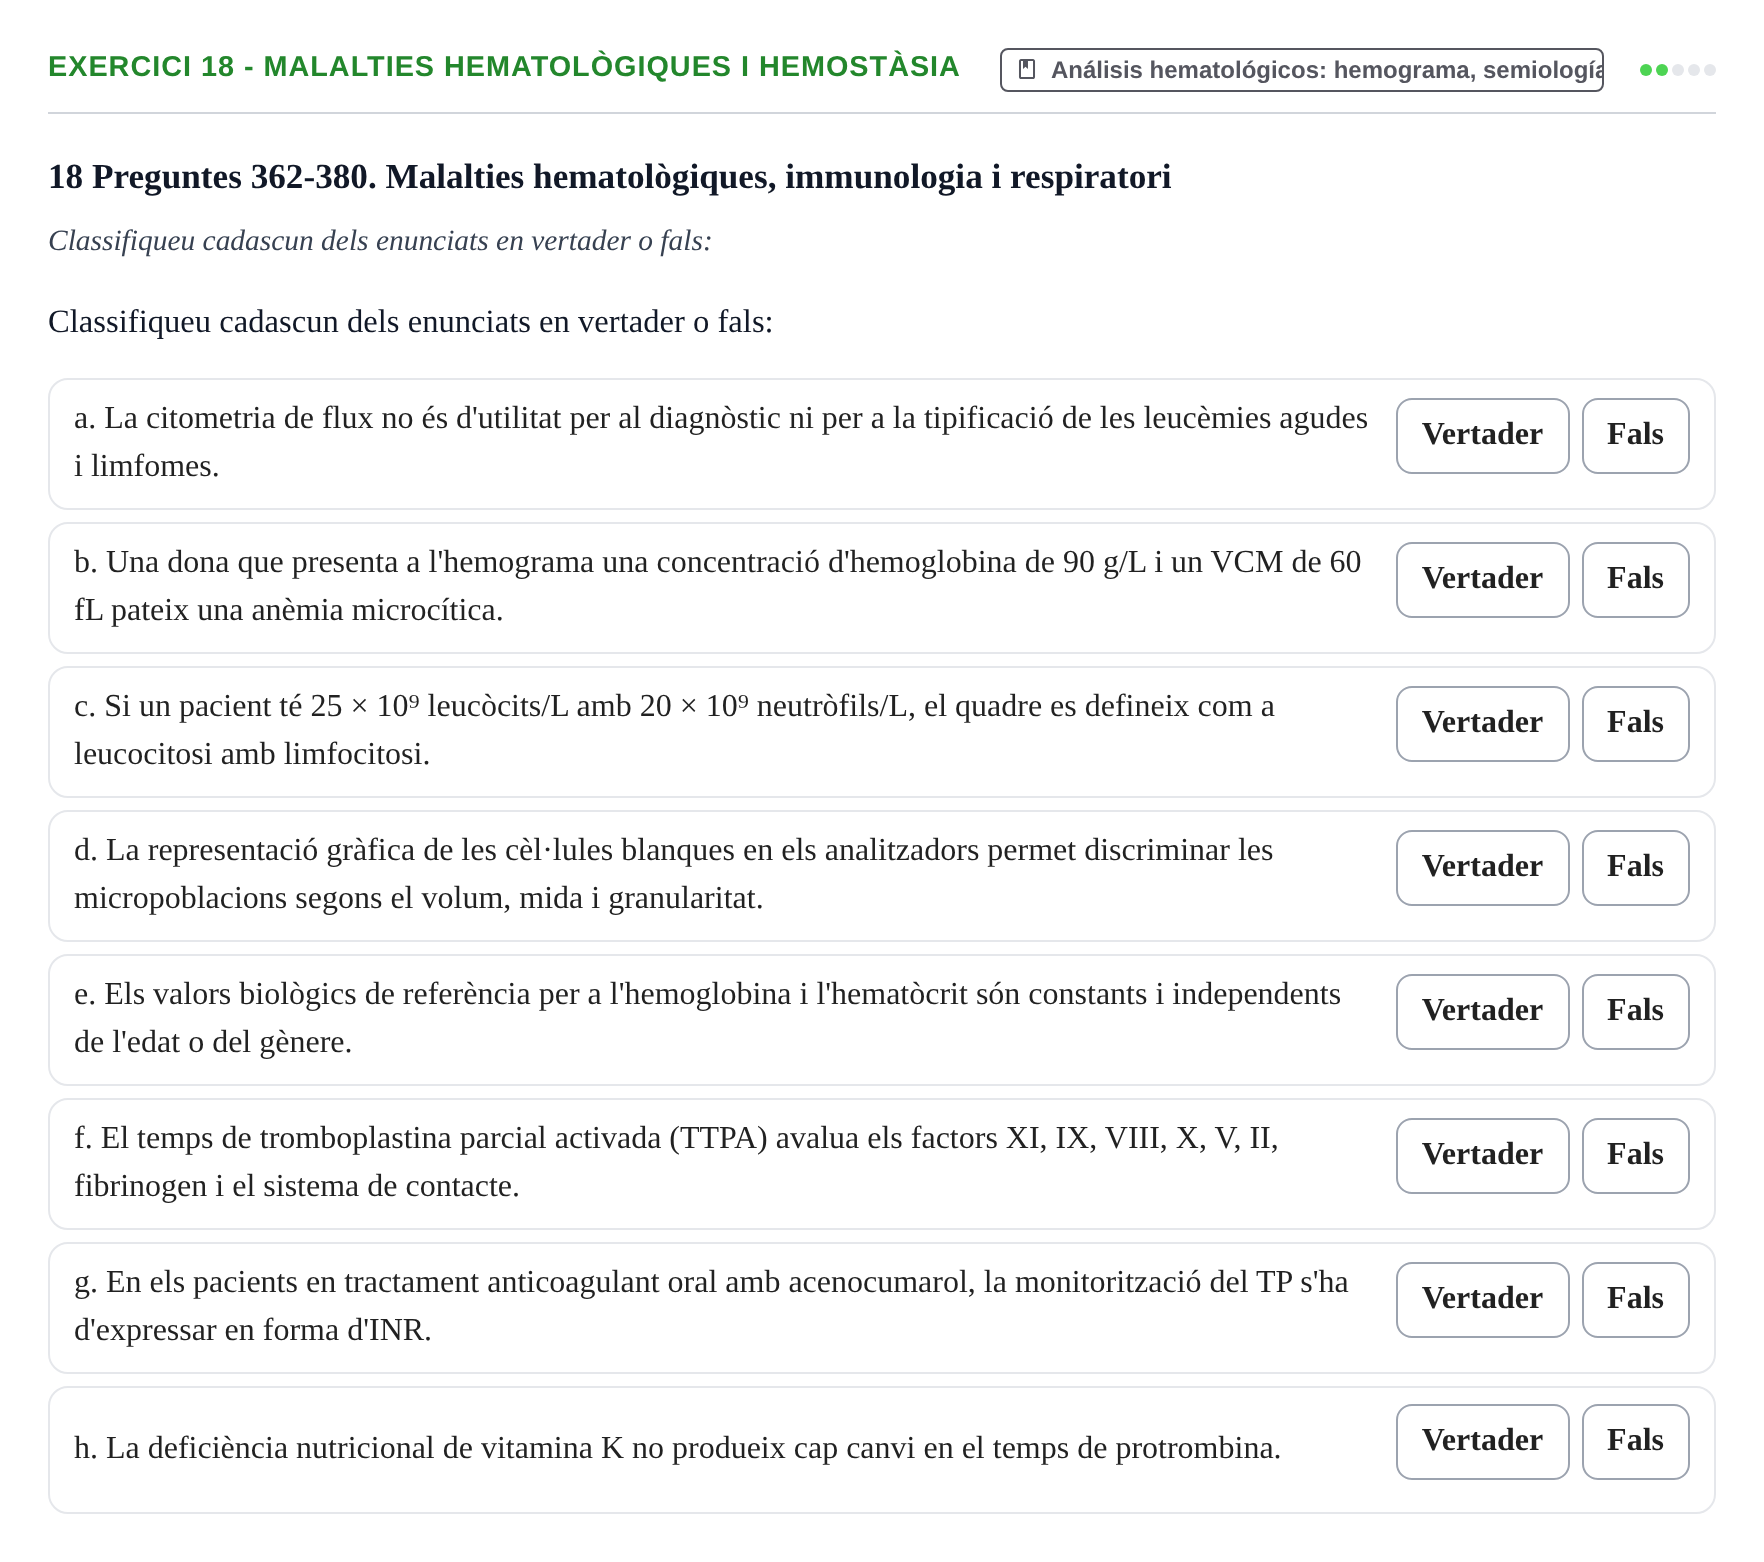Viewport: 1764px width, 1562px height.
Task: Click statement text 'f. El temps de tromboplastina'
Action: coord(676,1161)
